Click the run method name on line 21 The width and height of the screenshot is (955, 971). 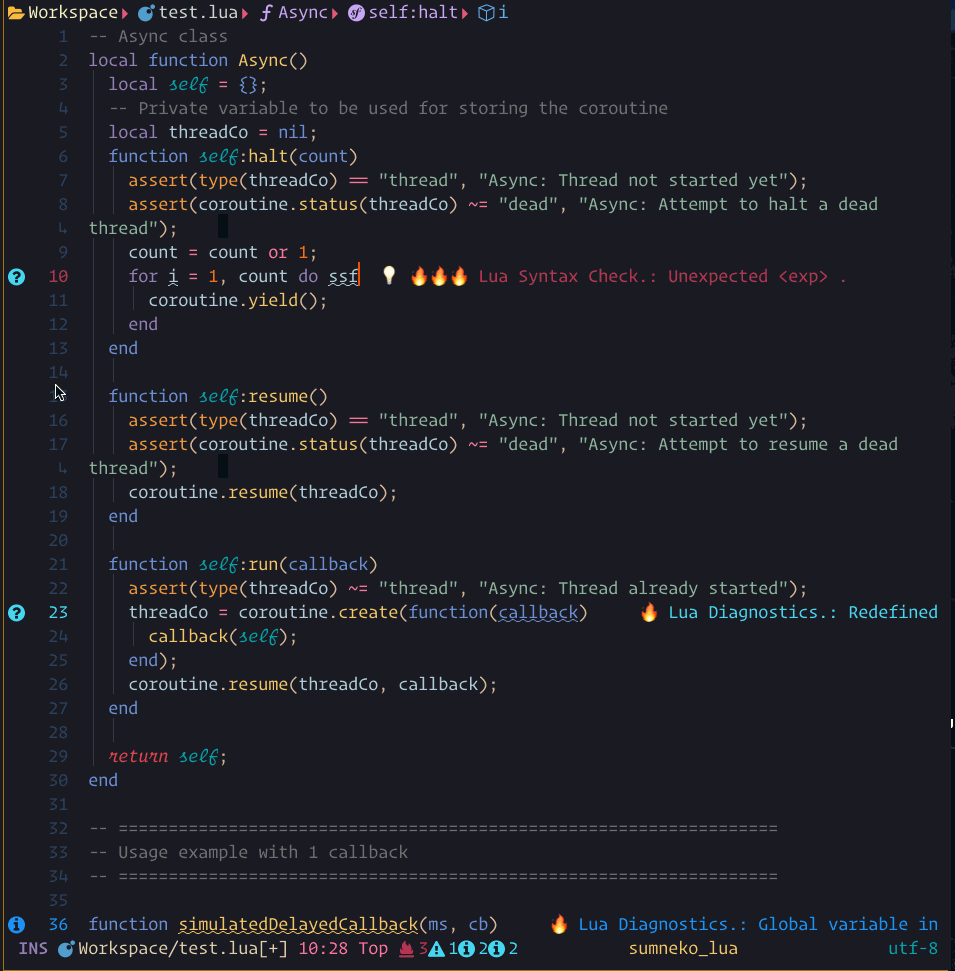point(263,565)
